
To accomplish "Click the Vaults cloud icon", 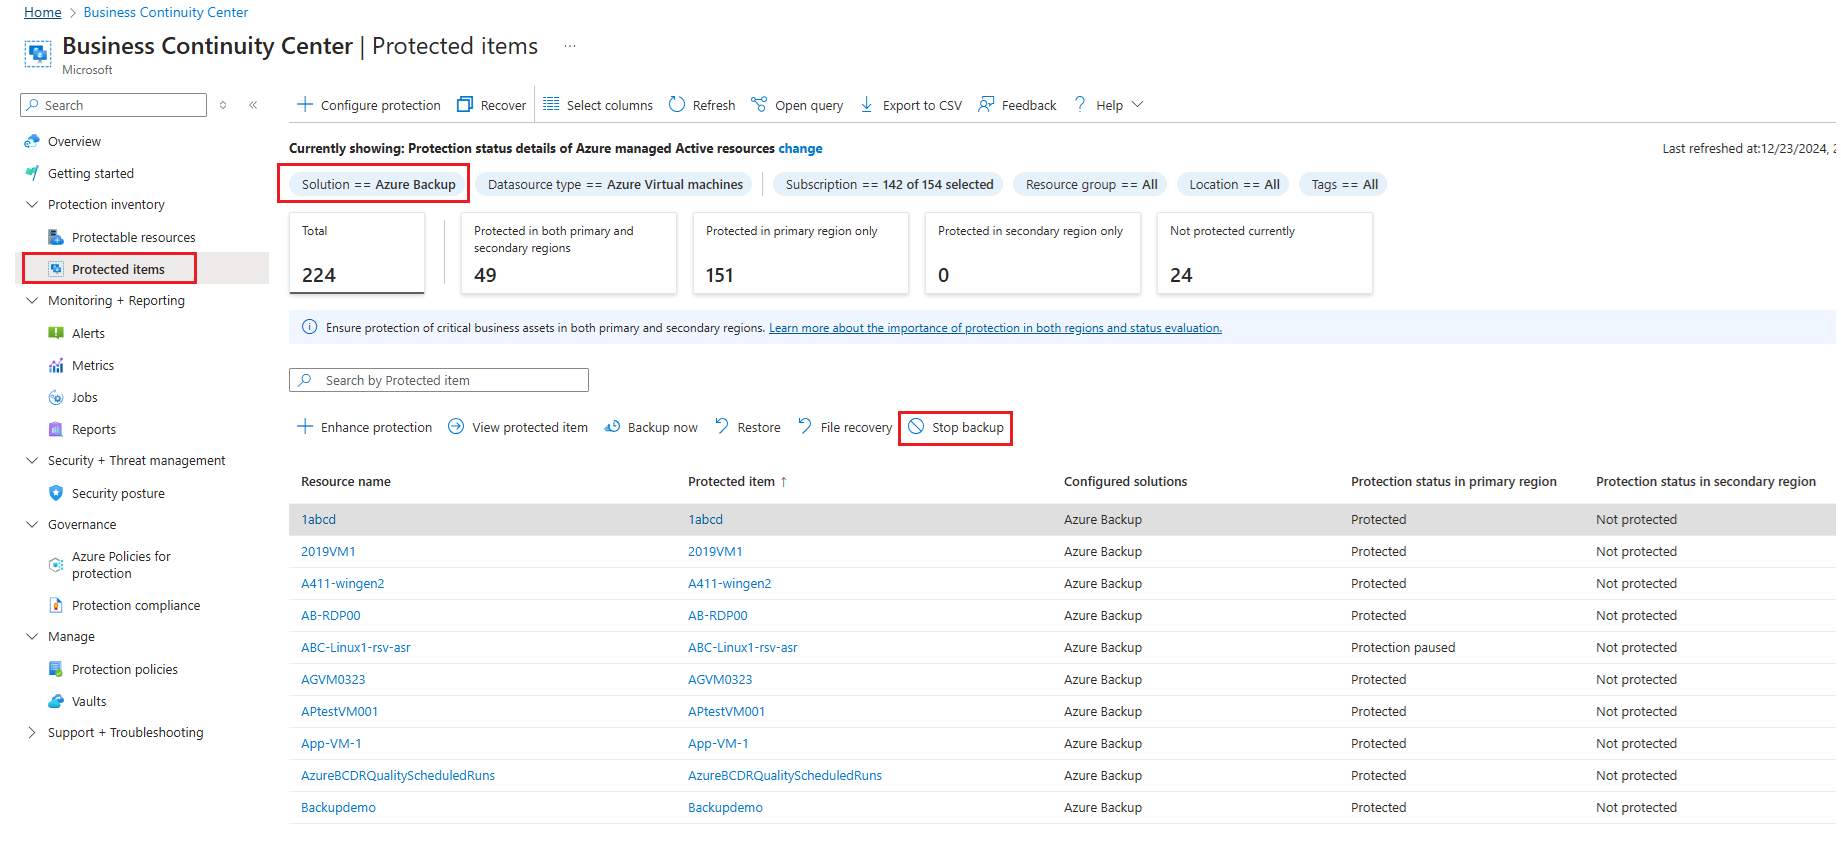I will click(56, 702).
